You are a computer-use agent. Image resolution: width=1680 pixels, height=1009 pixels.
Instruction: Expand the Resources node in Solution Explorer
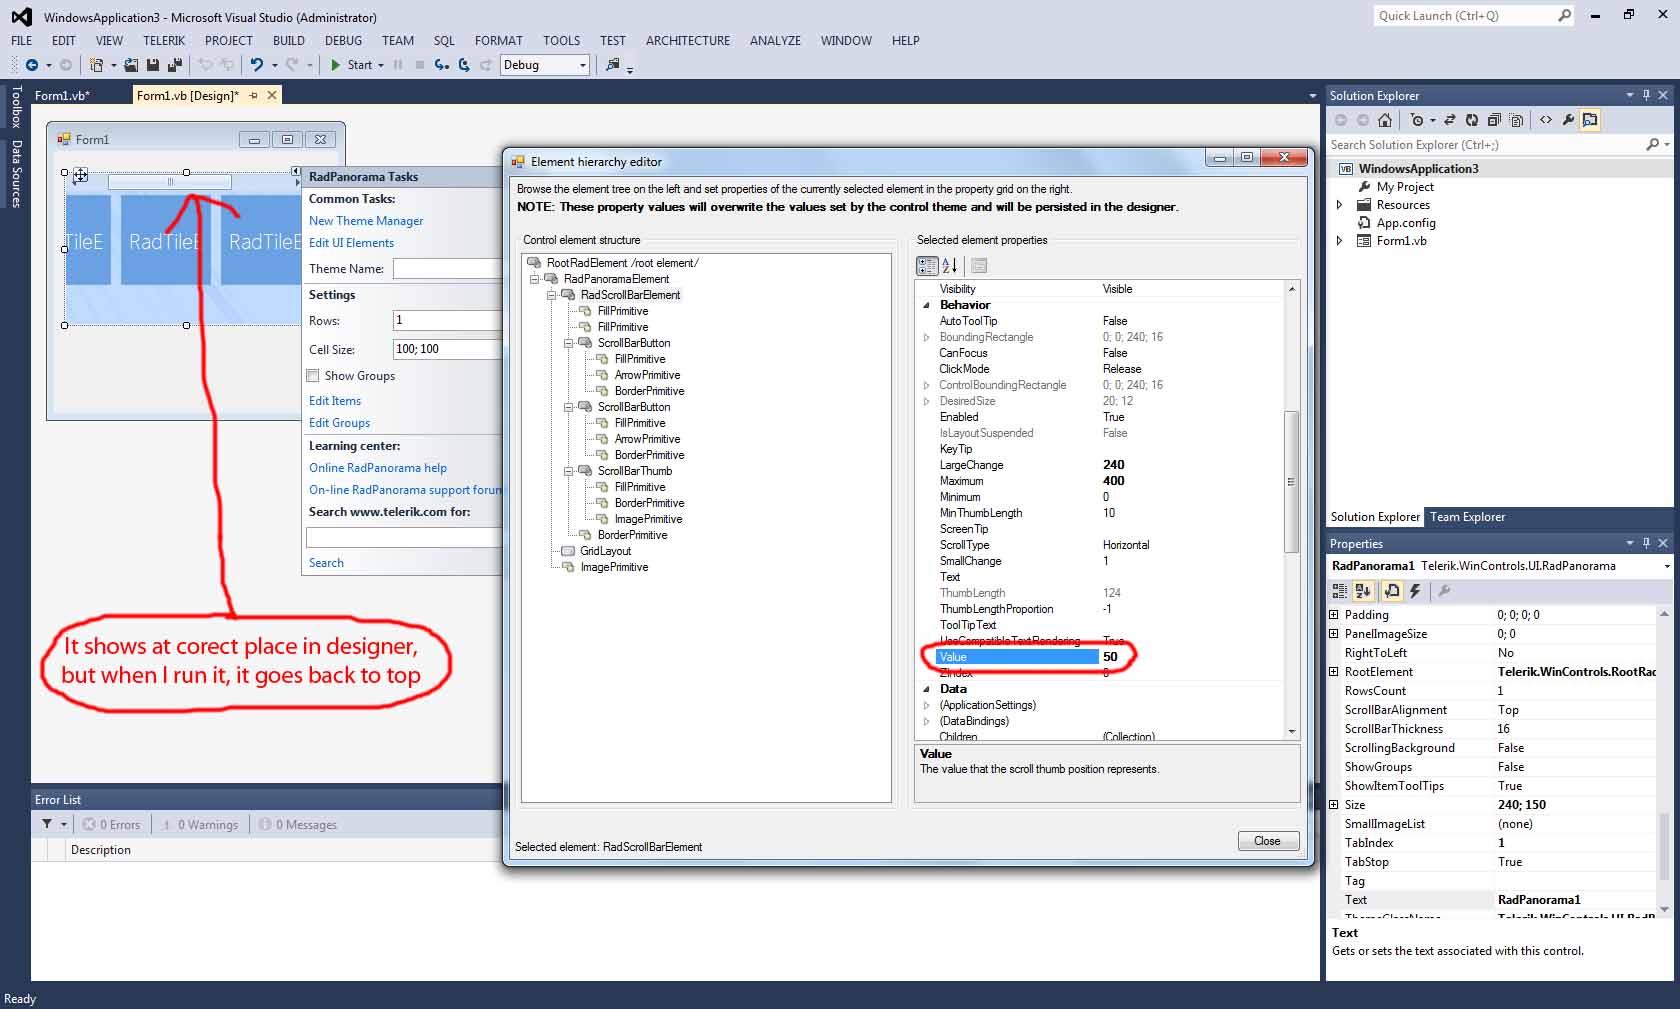(x=1340, y=205)
